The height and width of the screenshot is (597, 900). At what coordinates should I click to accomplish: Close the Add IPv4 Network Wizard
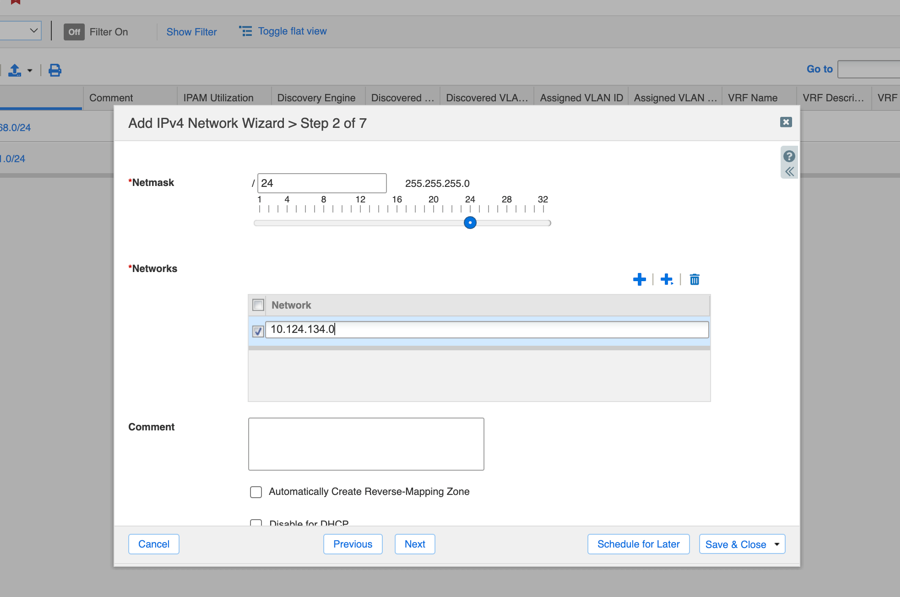tap(786, 122)
